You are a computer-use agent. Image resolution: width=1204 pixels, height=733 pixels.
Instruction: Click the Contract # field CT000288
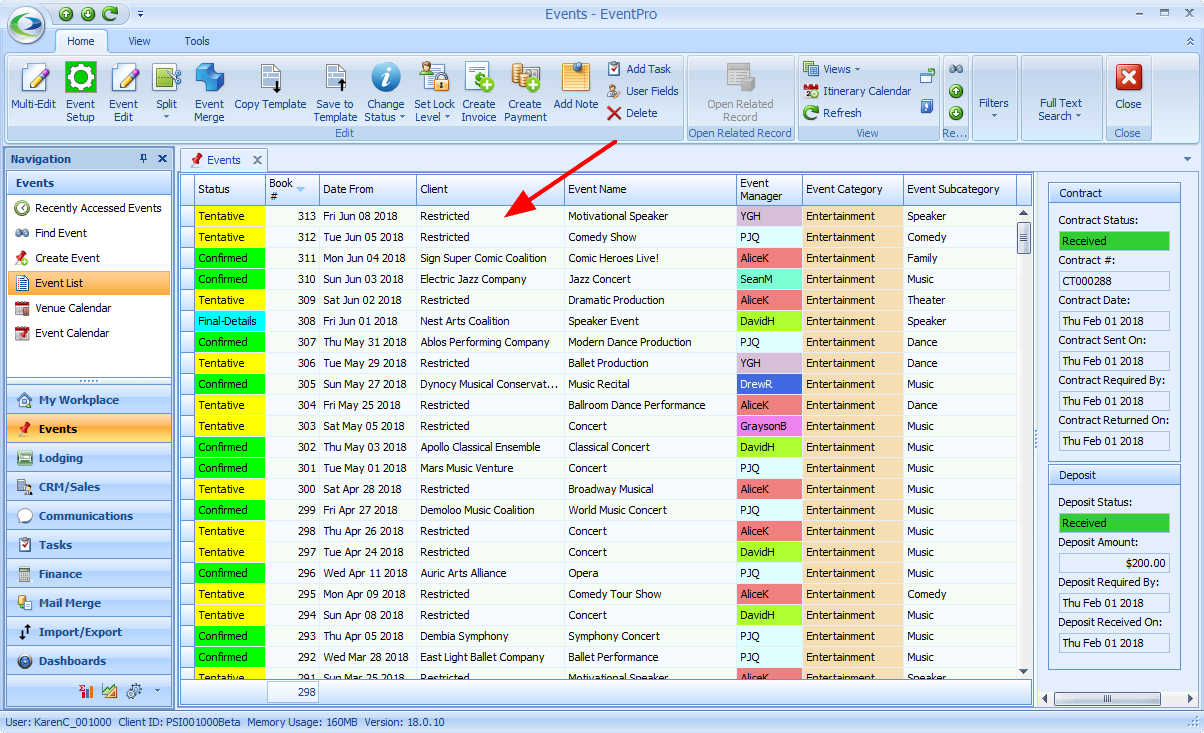[x=1114, y=281]
